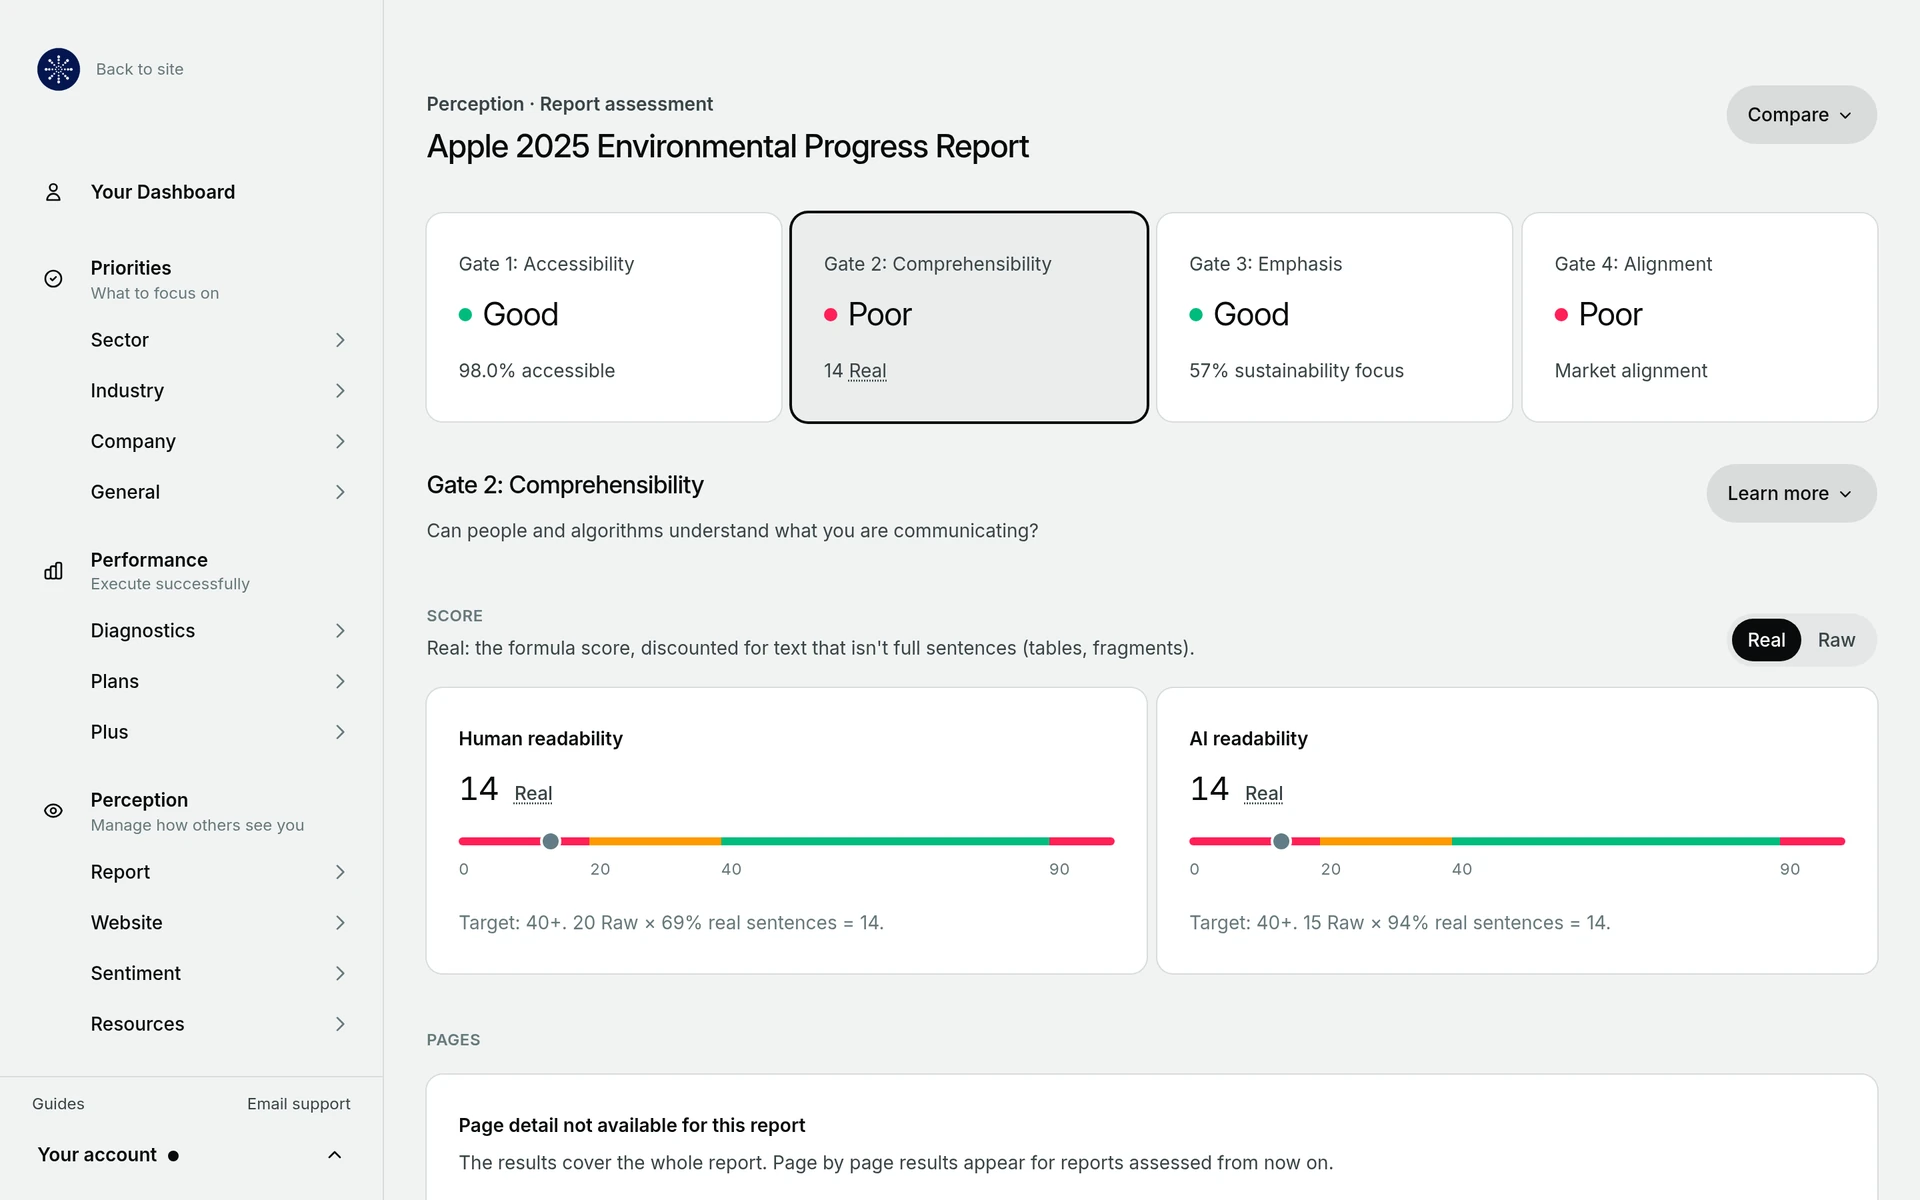
Task: Expand the Website chevron
Action: (x=340, y=923)
